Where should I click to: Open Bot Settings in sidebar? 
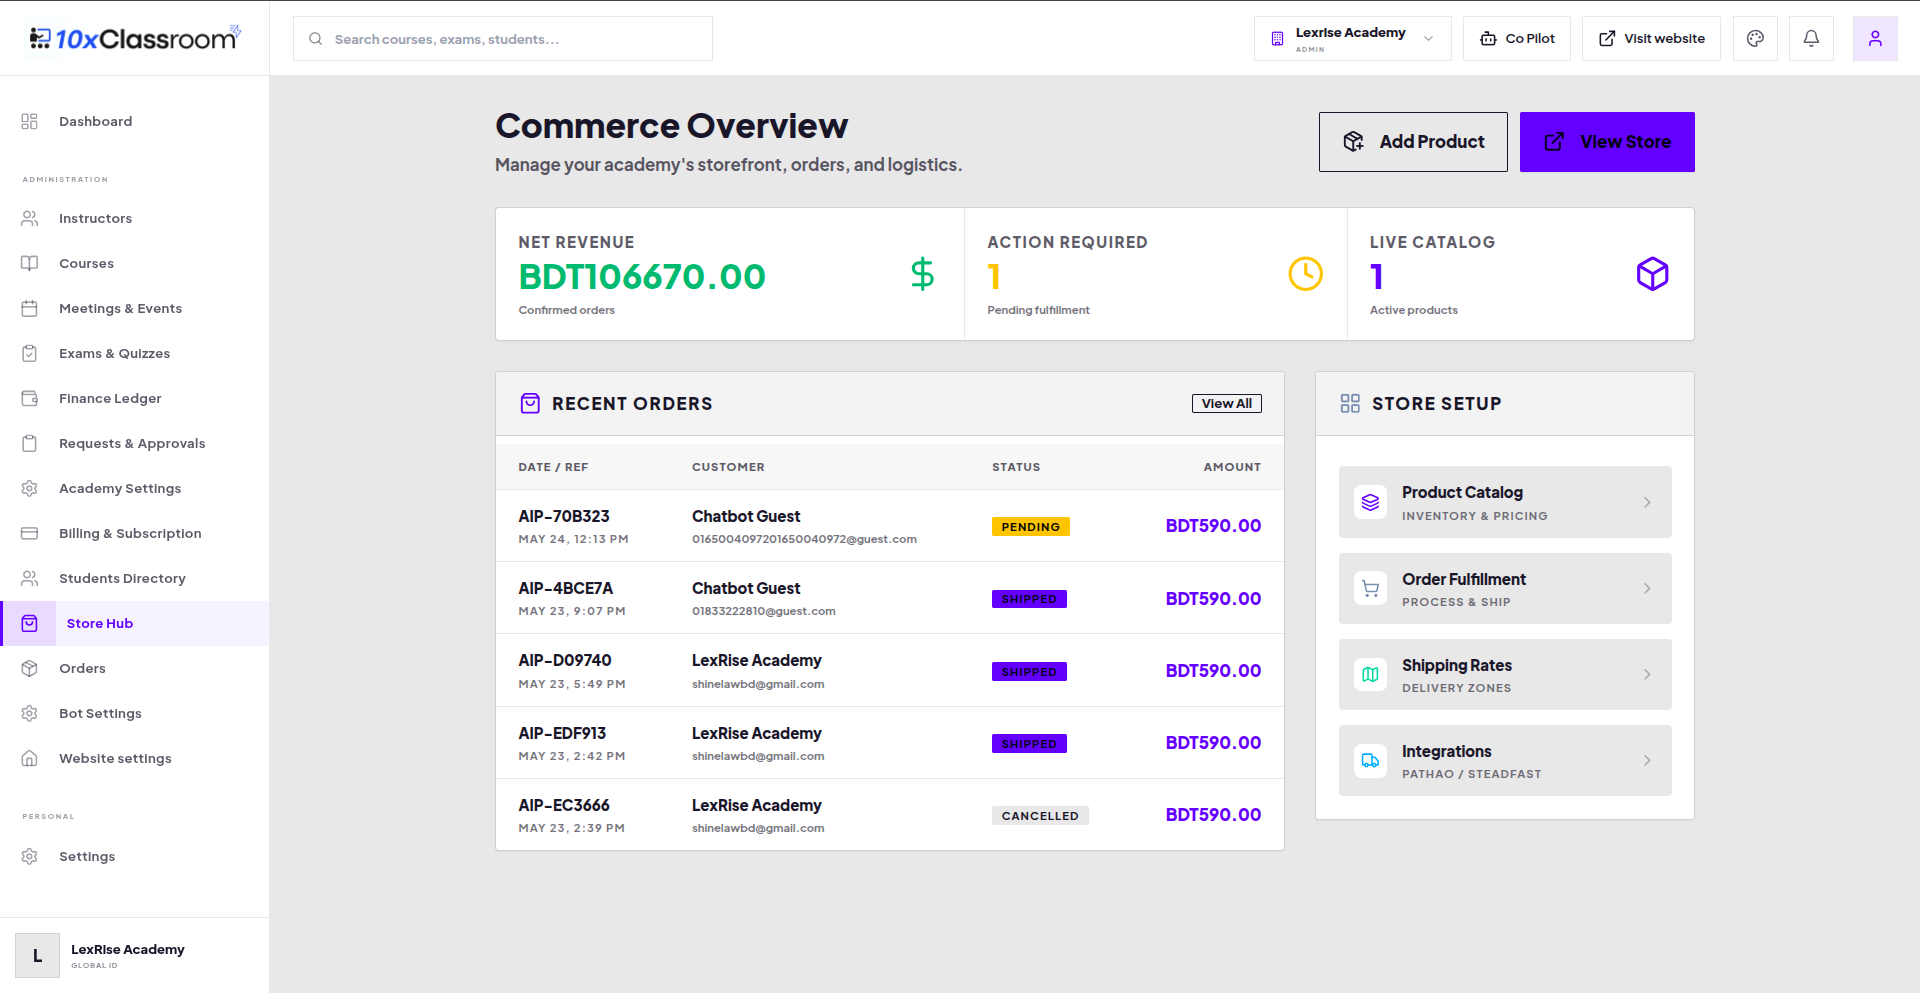[x=134, y=713]
